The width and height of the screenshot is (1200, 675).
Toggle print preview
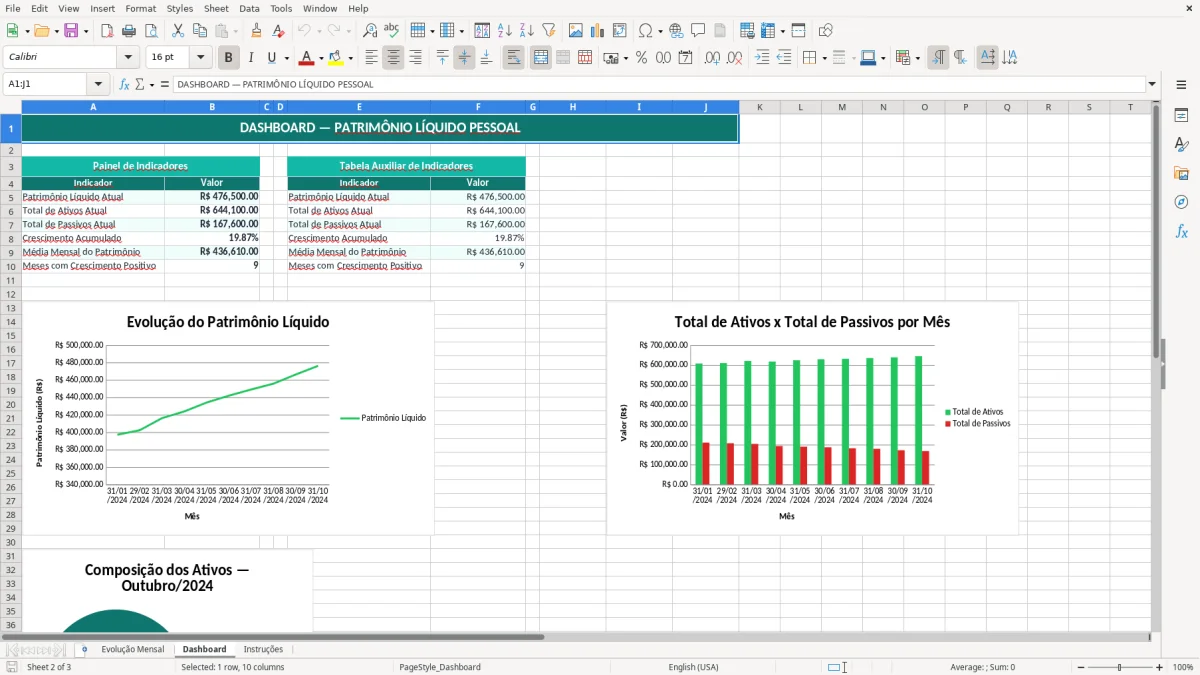click(x=151, y=31)
